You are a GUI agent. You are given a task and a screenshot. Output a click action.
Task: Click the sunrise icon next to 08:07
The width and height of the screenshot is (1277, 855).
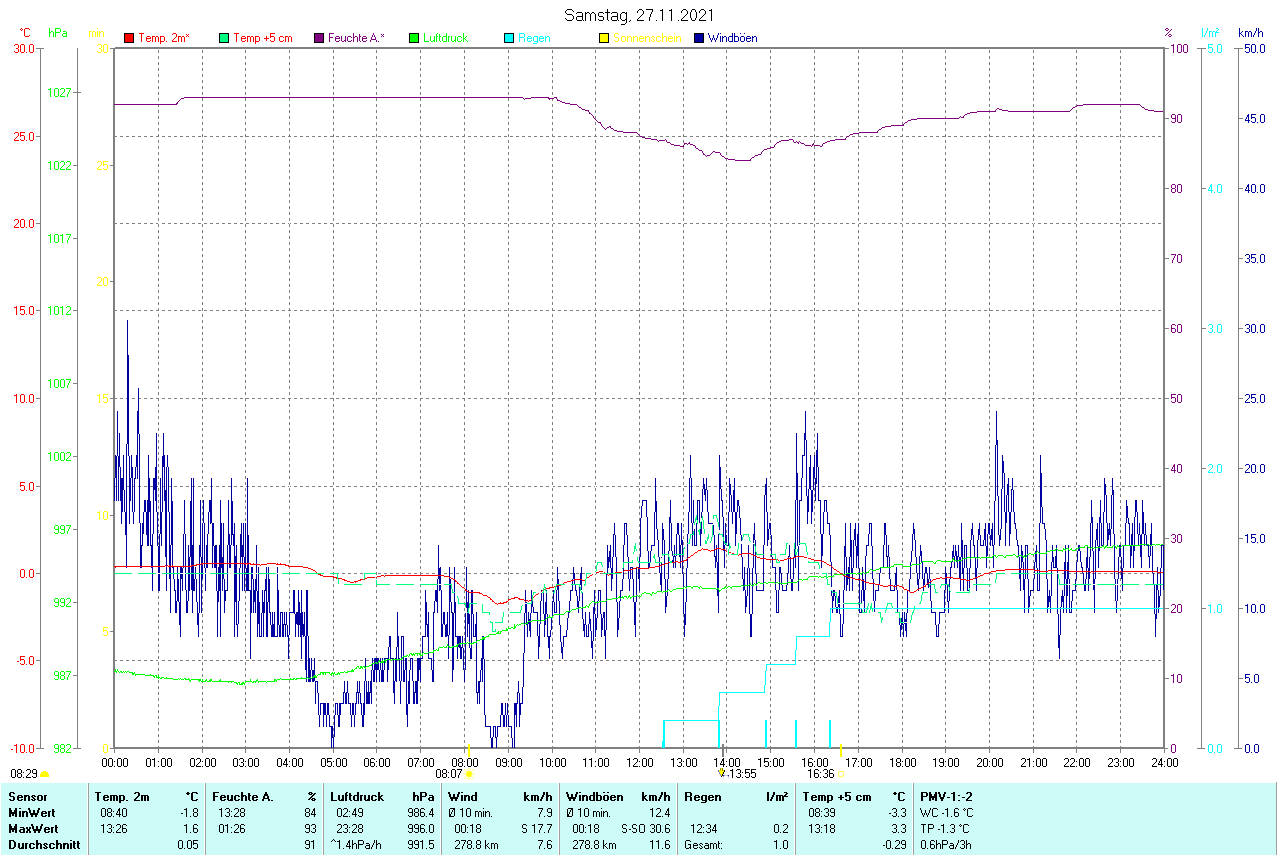click(469, 774)
